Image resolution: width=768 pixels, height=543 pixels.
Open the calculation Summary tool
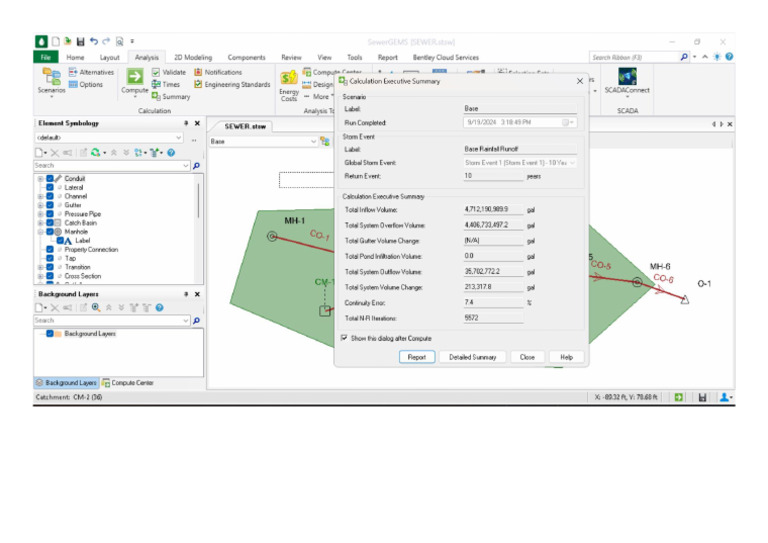[171, 96]
